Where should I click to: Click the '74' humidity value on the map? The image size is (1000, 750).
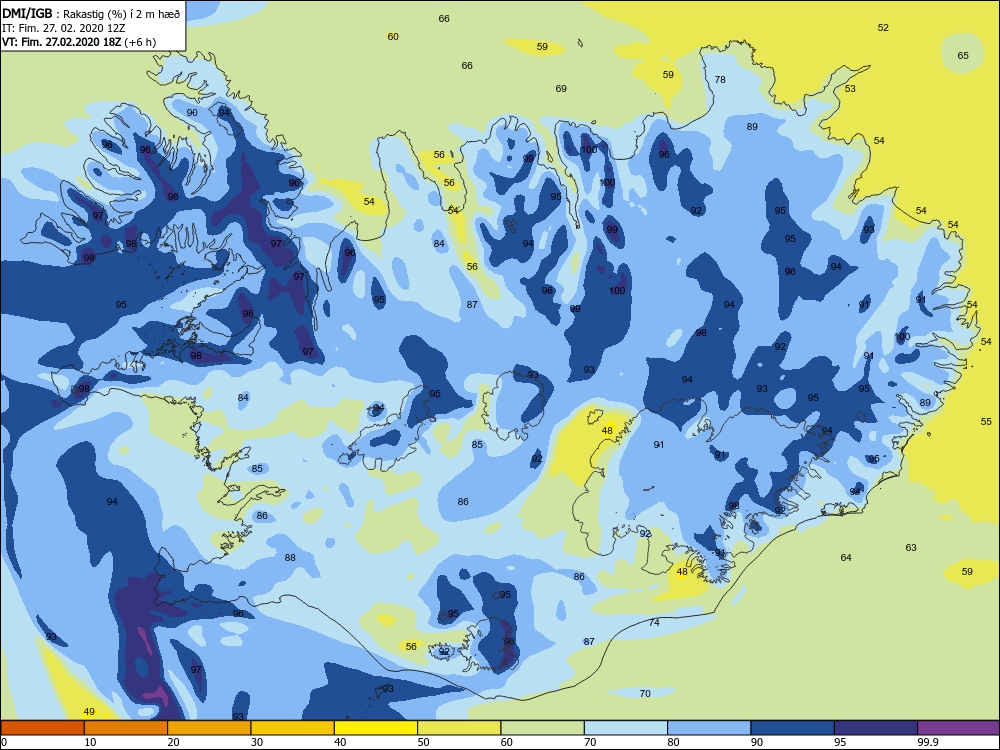[x=654, y=622]
